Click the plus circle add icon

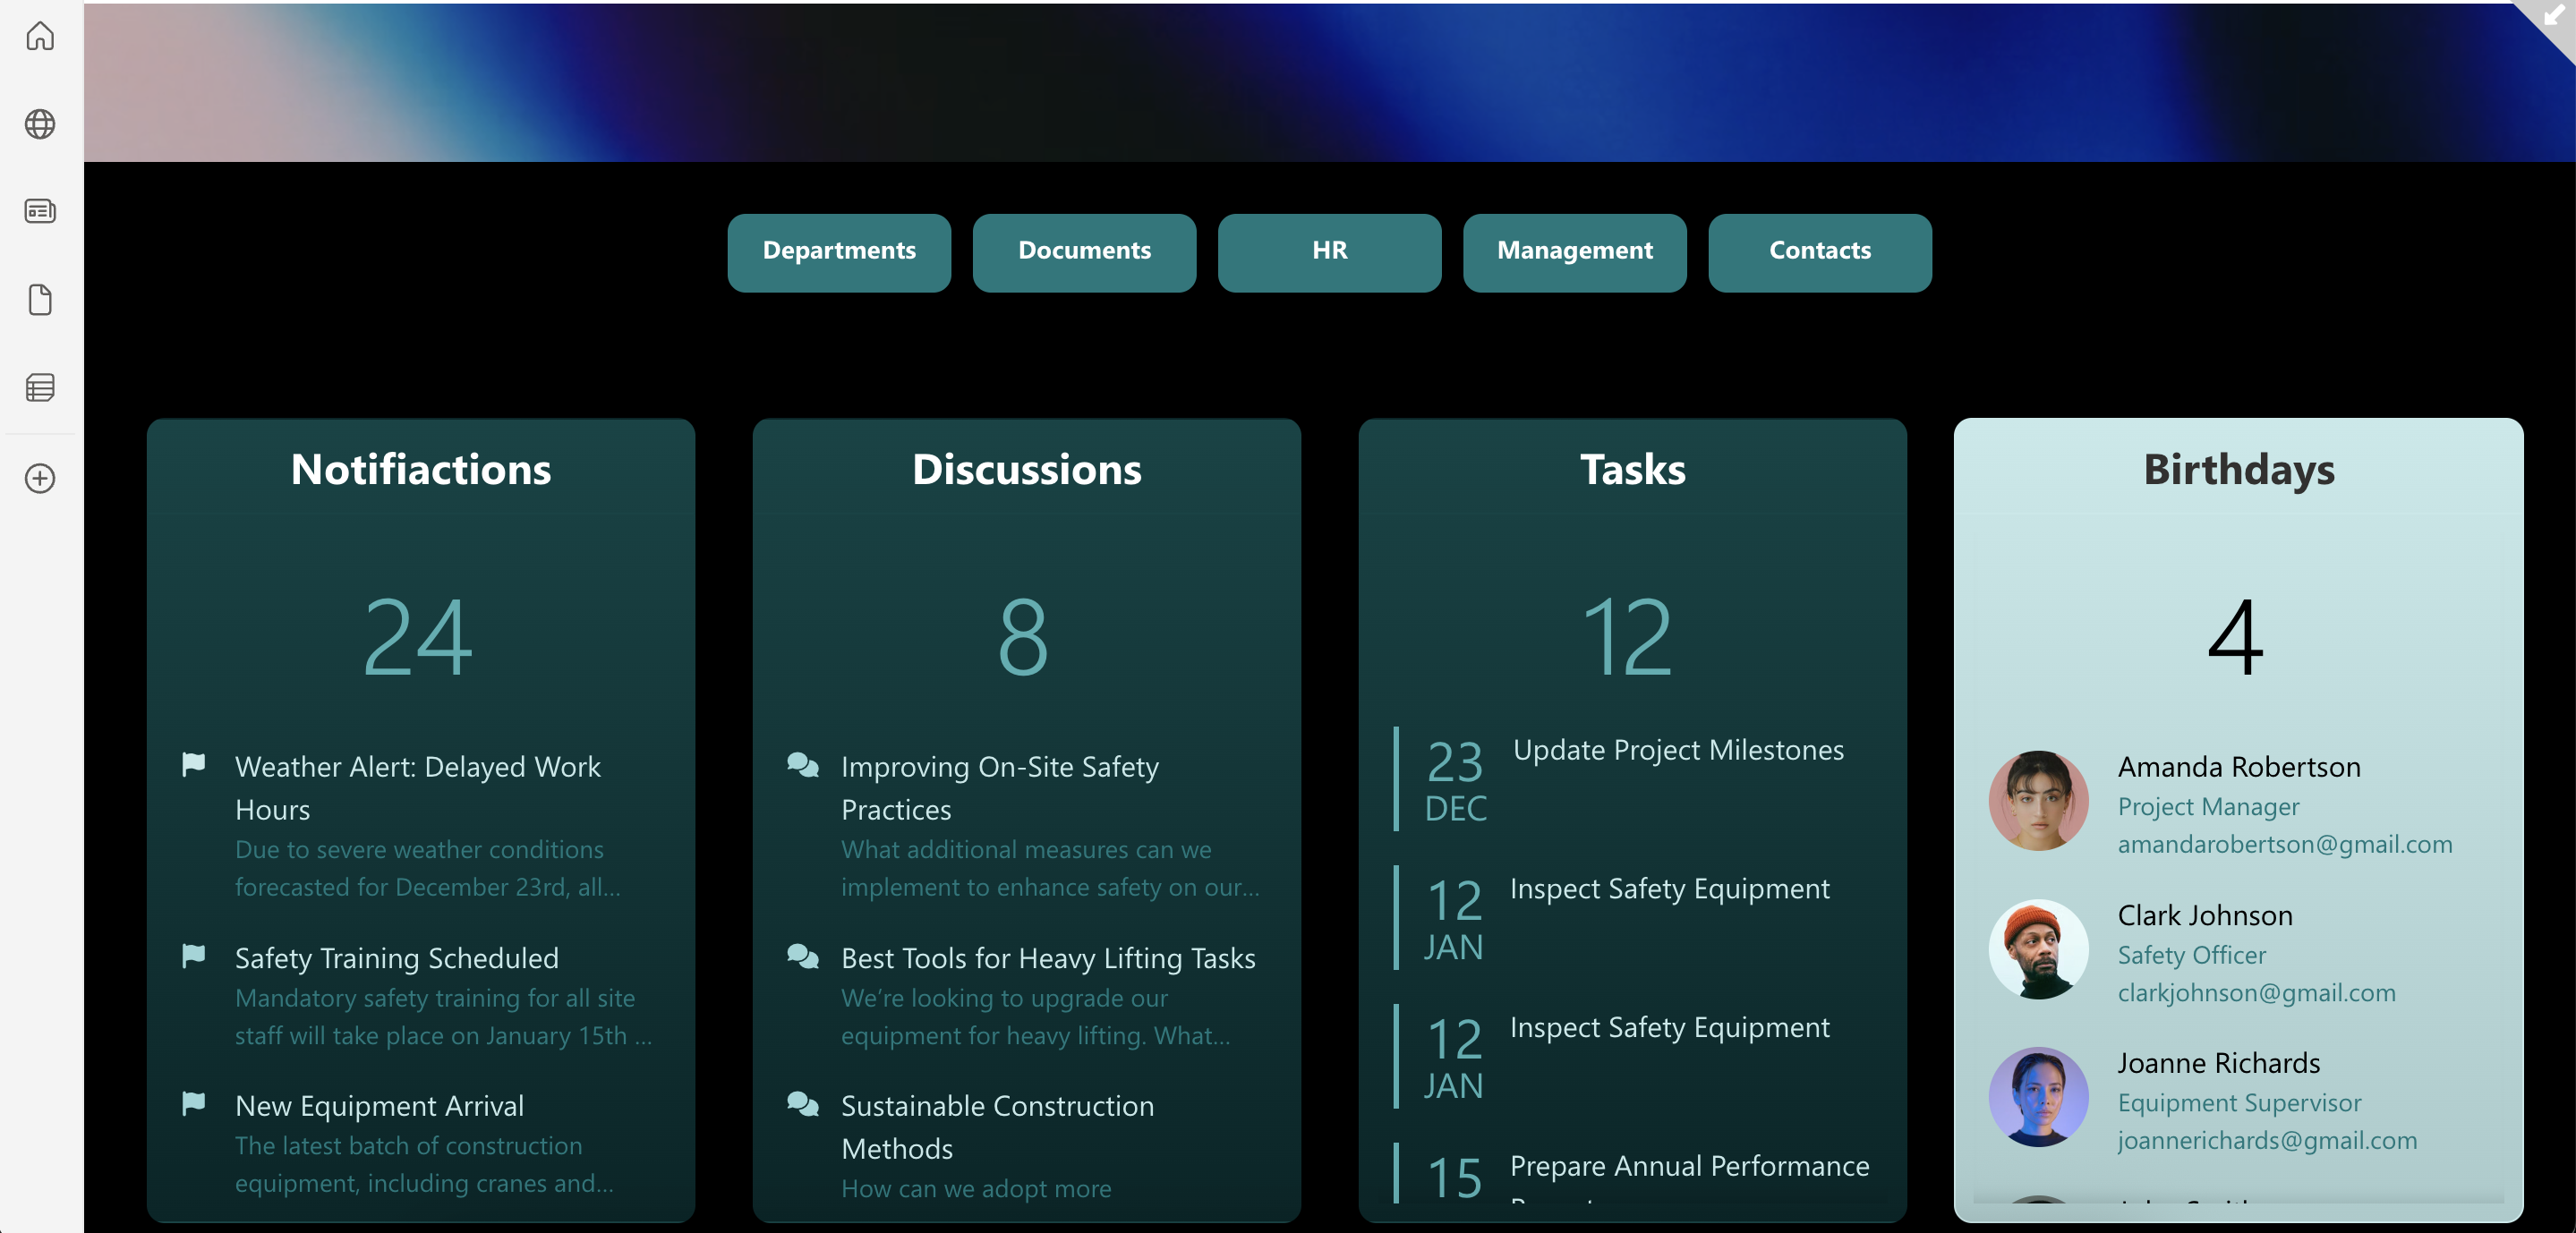pyautogui.click(x=40, y=478)
